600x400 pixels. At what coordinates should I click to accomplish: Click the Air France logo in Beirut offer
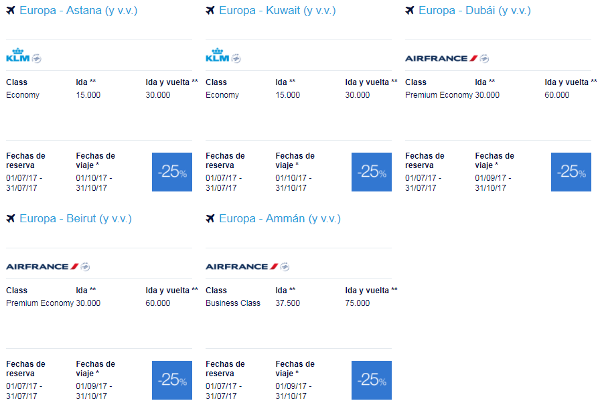pyautogui.click(x=42, y=266)
